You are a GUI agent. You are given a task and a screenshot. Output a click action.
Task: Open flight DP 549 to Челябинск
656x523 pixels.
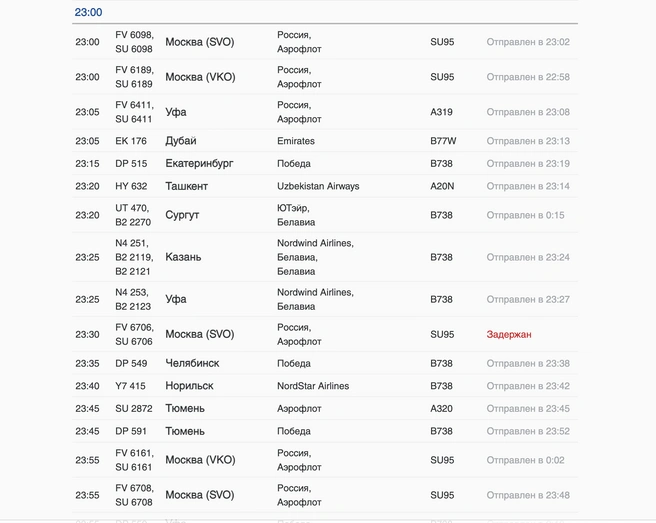[x=325, y=363]
